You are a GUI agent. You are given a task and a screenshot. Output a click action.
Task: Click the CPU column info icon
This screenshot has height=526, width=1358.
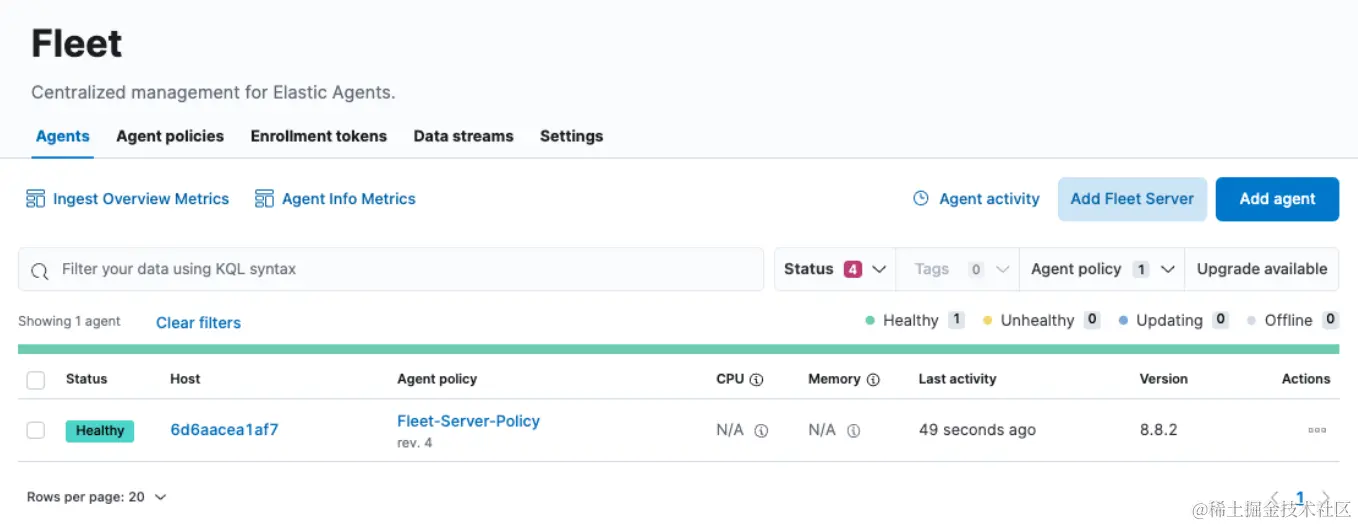pos(757,380)
